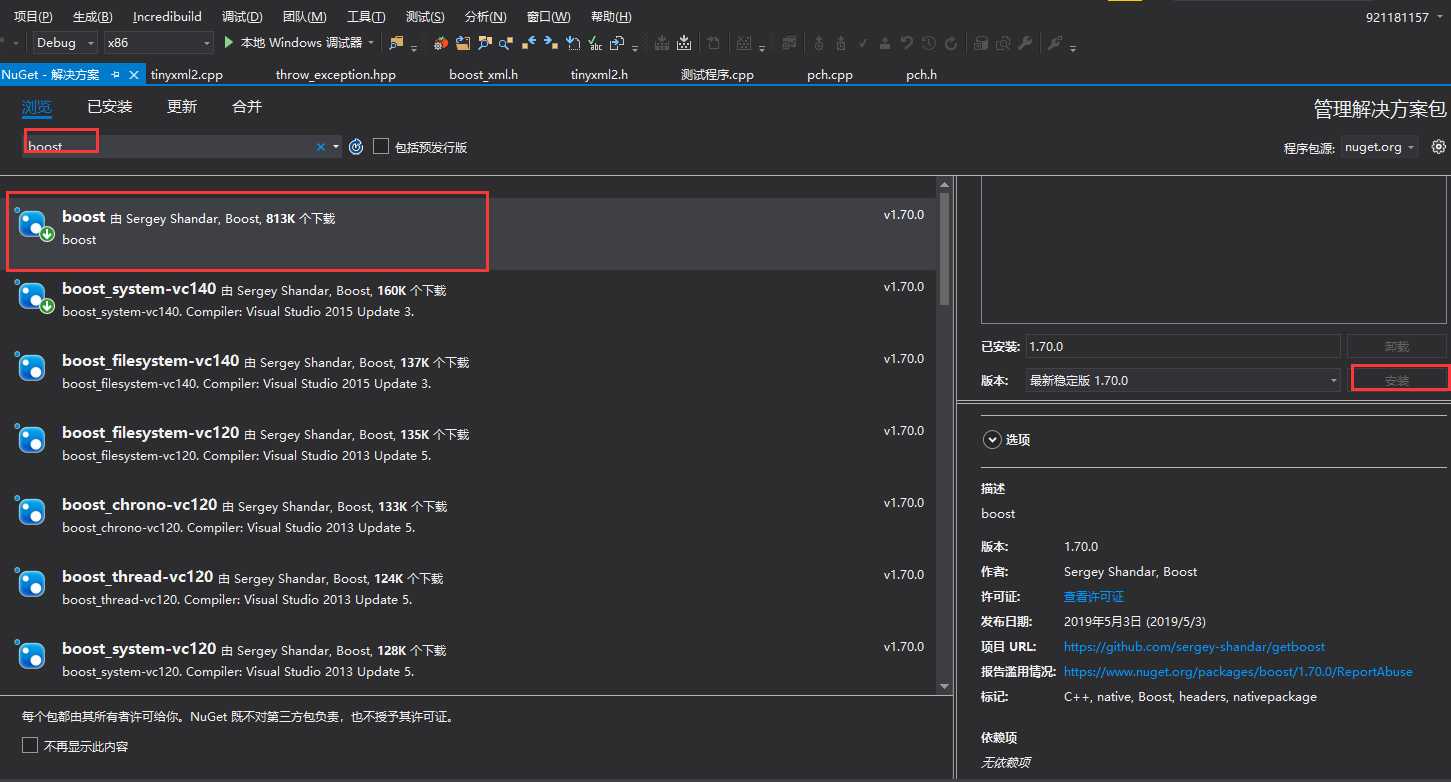Open the x86 platform dropdown
This screenshot has width=1451, height=782.
click(158, 43)
